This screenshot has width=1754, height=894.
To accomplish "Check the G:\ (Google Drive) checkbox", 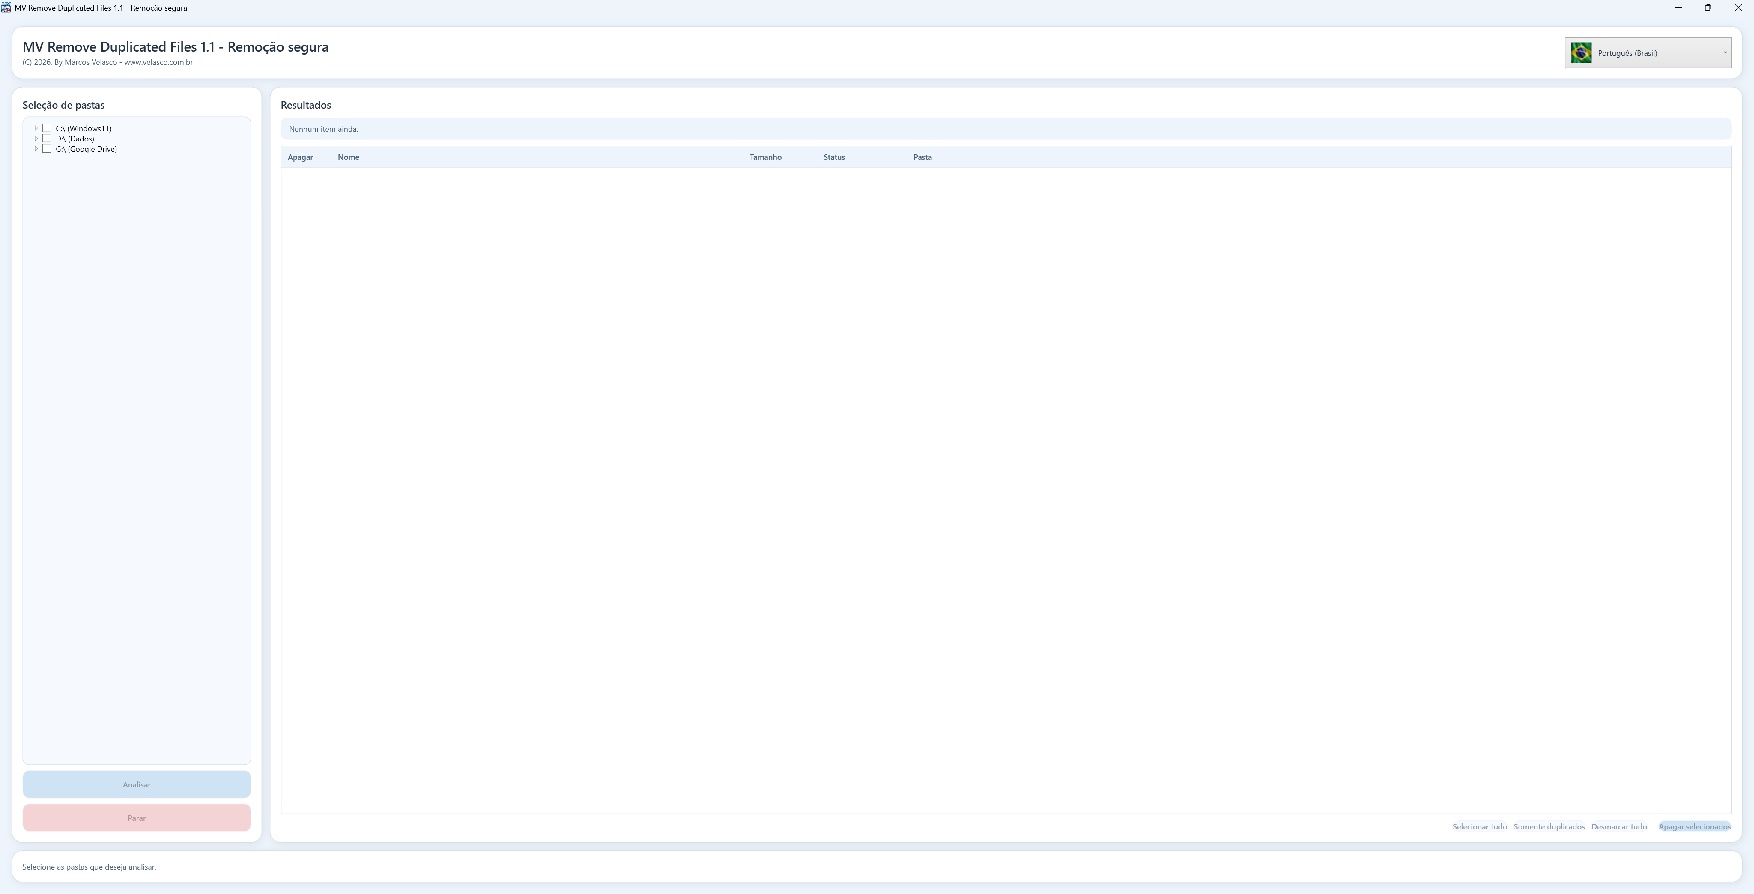I will (x=47, y=149).
